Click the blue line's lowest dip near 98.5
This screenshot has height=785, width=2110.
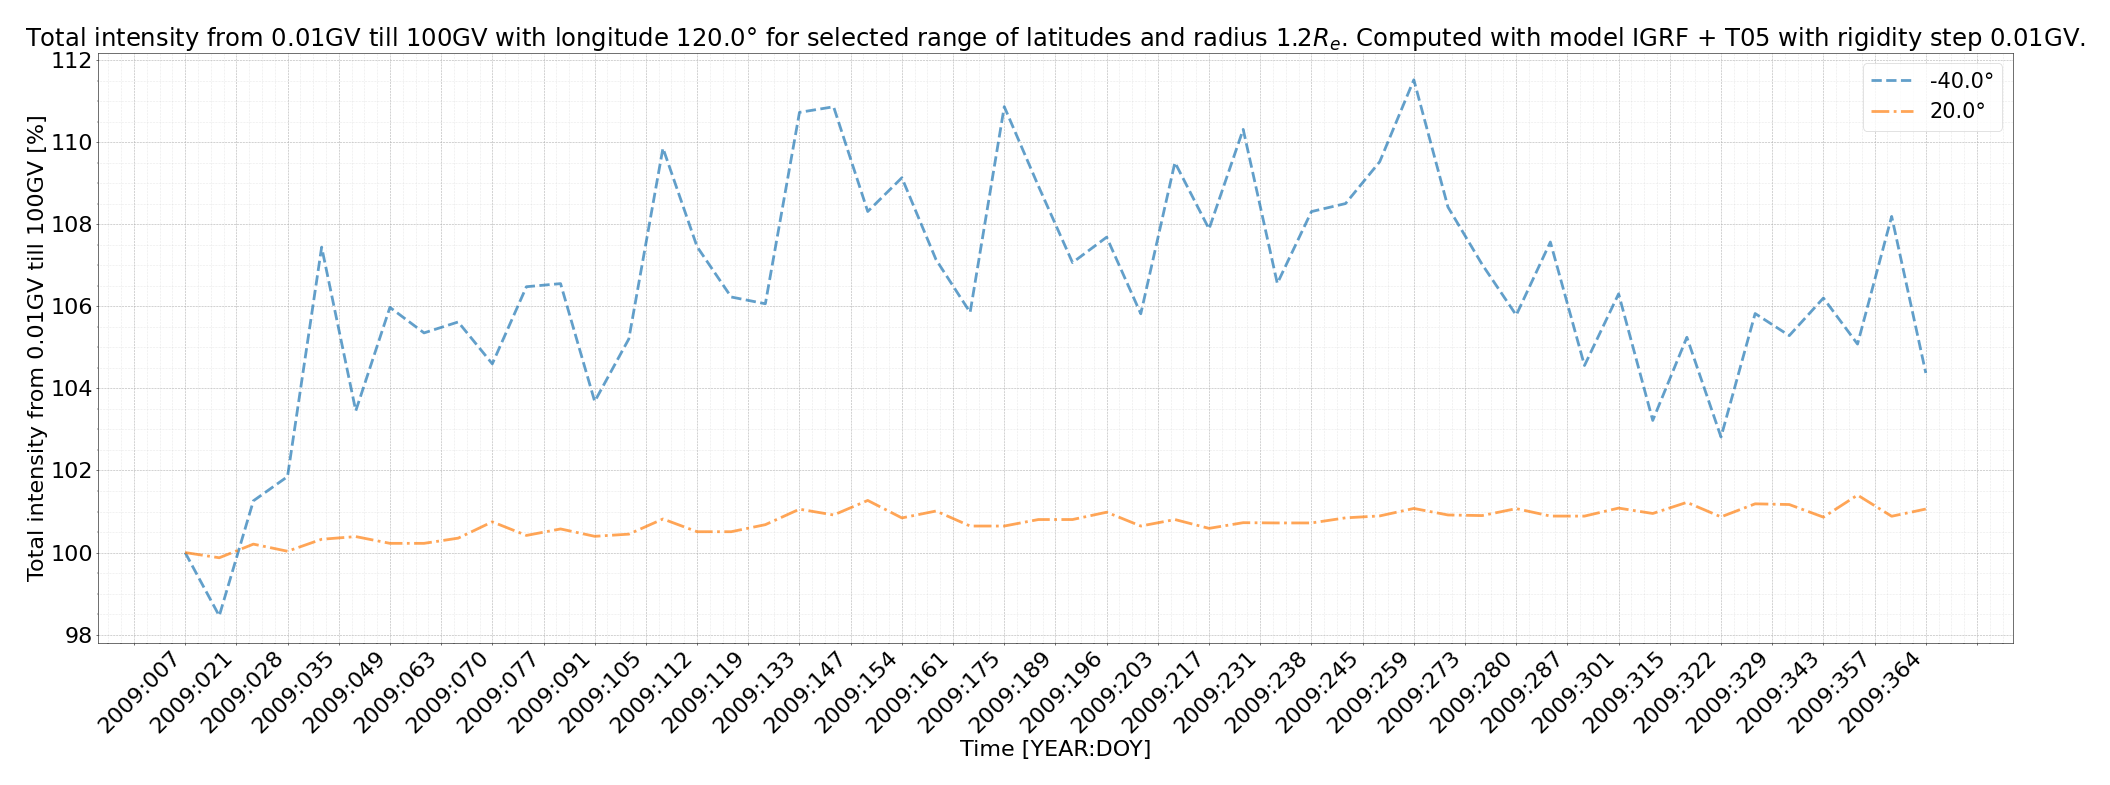click(219, 614)
